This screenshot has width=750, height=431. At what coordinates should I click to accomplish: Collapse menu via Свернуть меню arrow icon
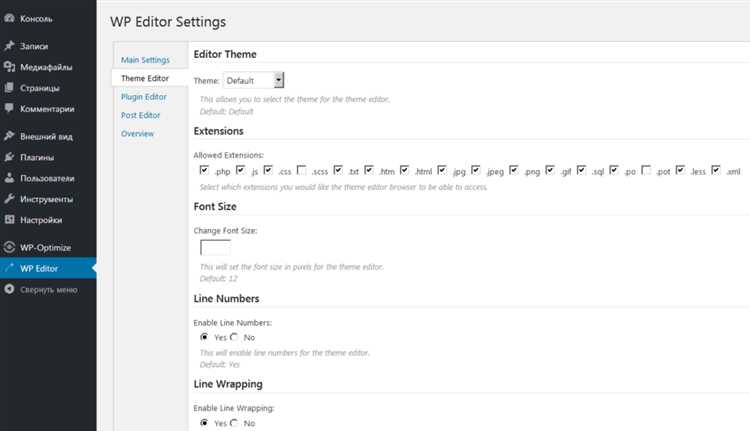coord(9,289)
